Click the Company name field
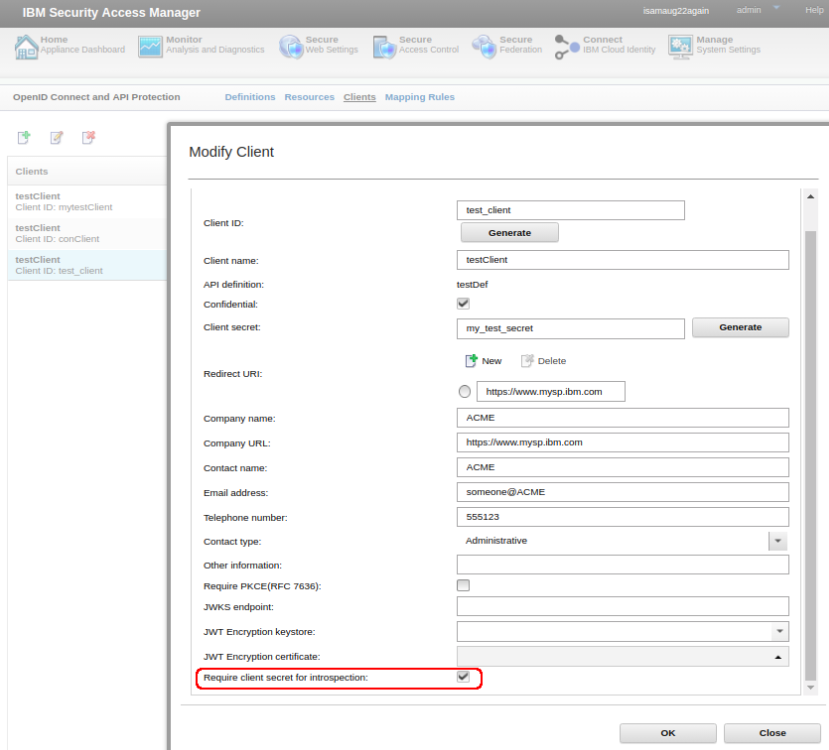The width and height of the screenshot is (829, 750). 623,418
